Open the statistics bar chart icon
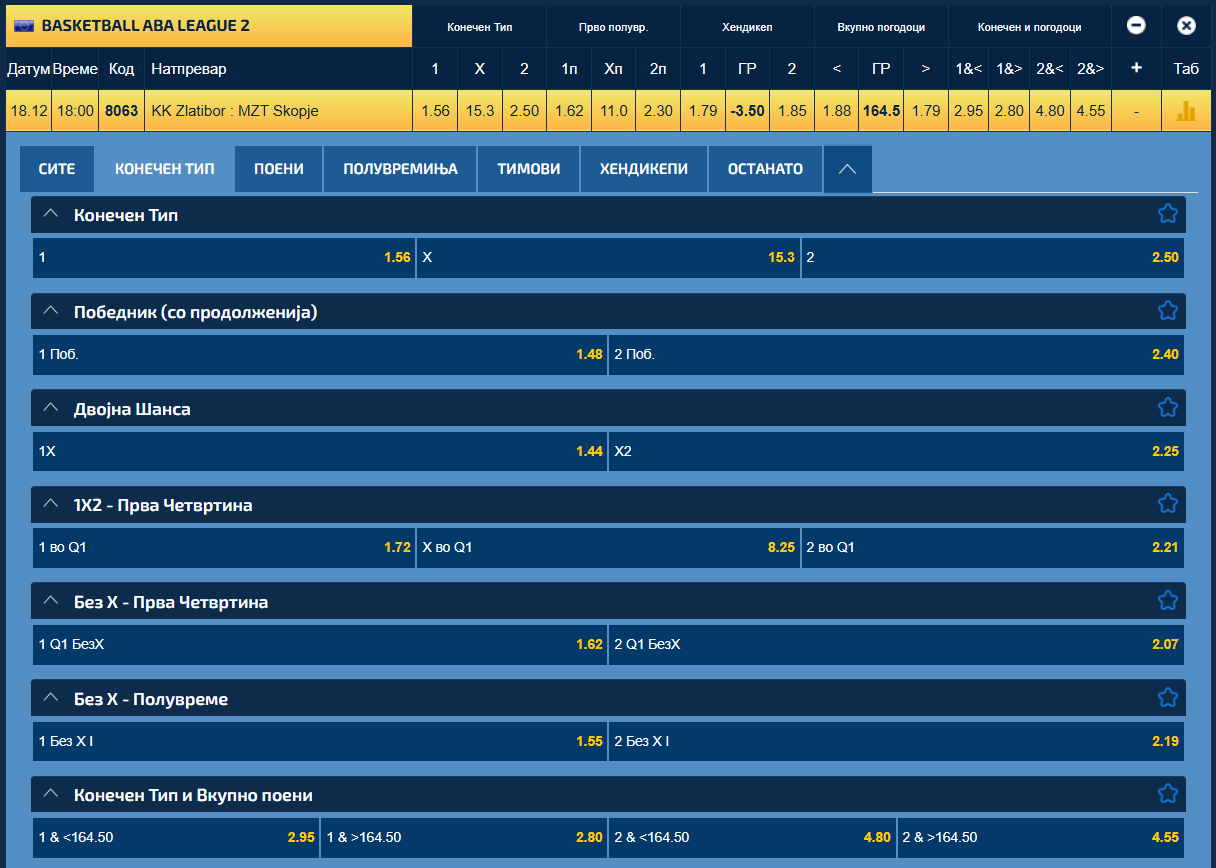Viewport: 1216px width, 868px height. pos(1186,111)
